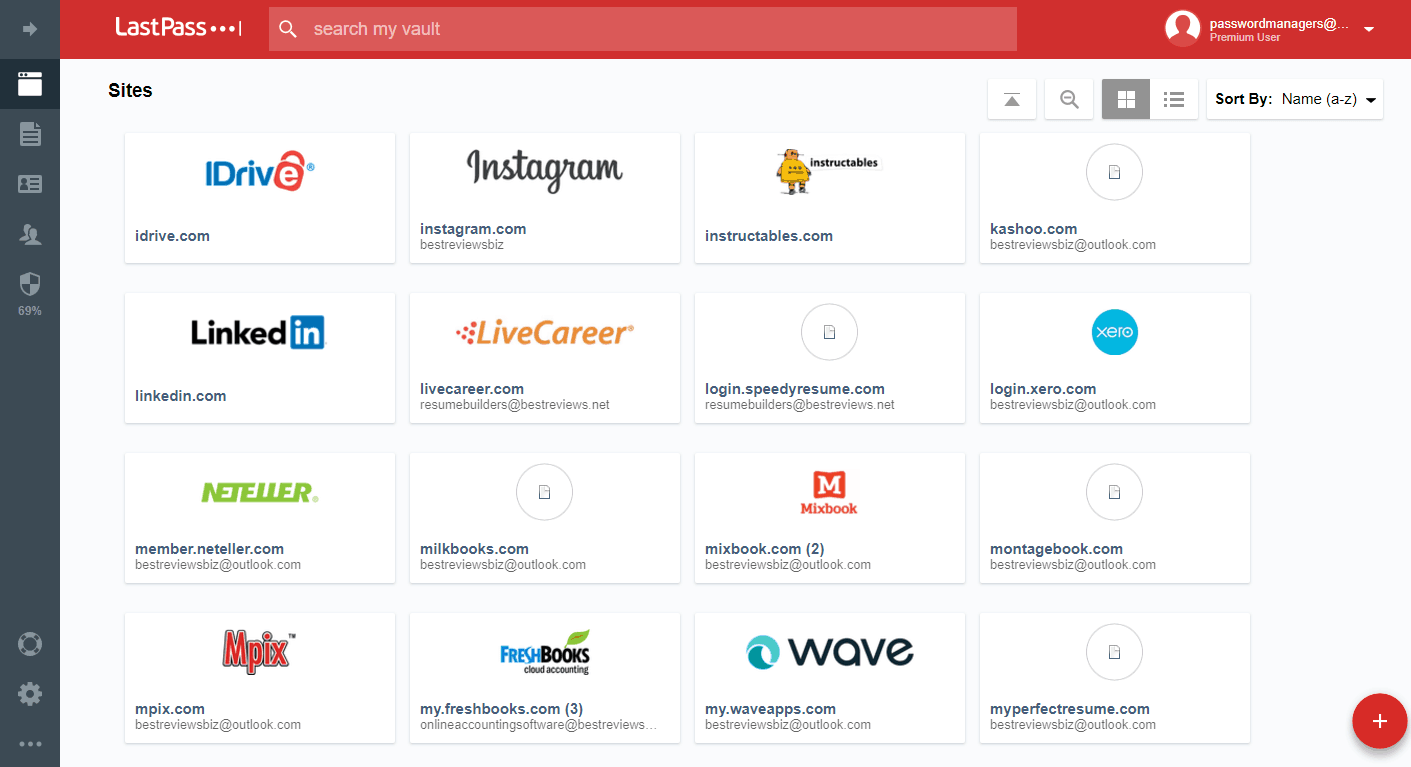
Task: Open the instagram.com site entry
Action: tap(544, 198)
